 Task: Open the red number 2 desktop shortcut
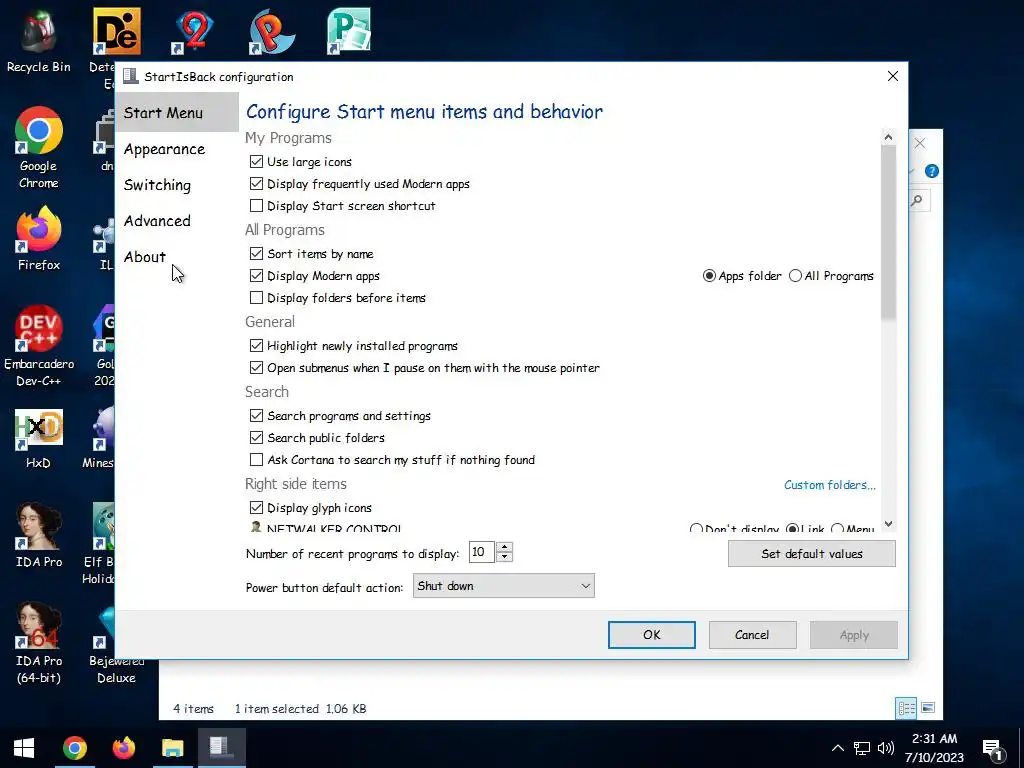[192, 30]
